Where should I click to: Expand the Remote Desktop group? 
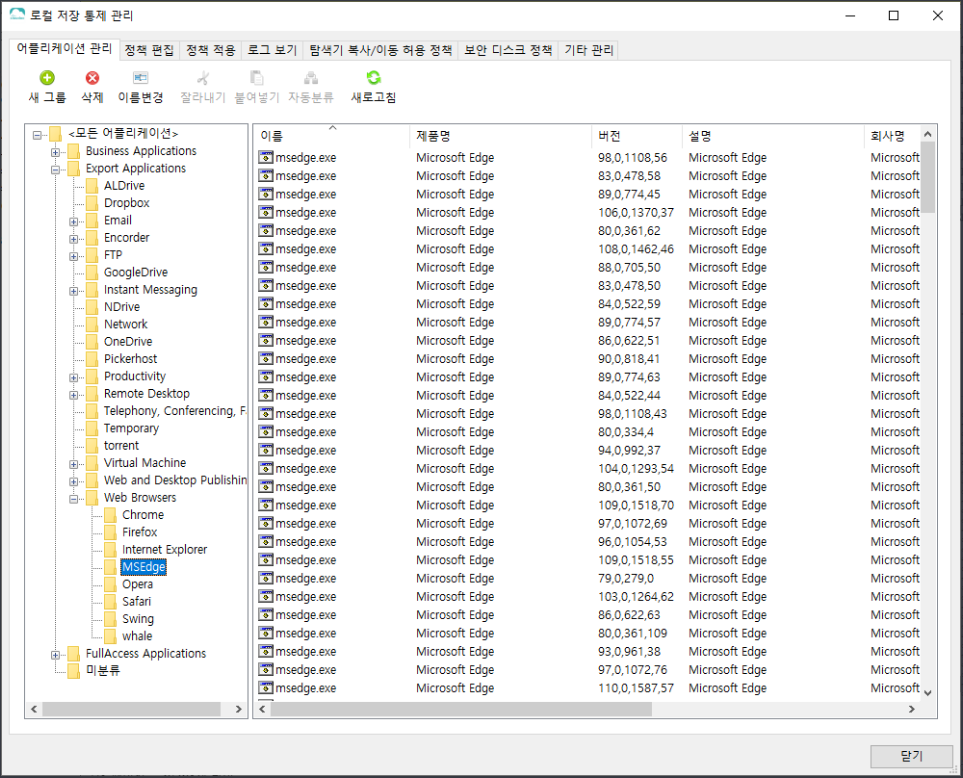pos(73,394)
